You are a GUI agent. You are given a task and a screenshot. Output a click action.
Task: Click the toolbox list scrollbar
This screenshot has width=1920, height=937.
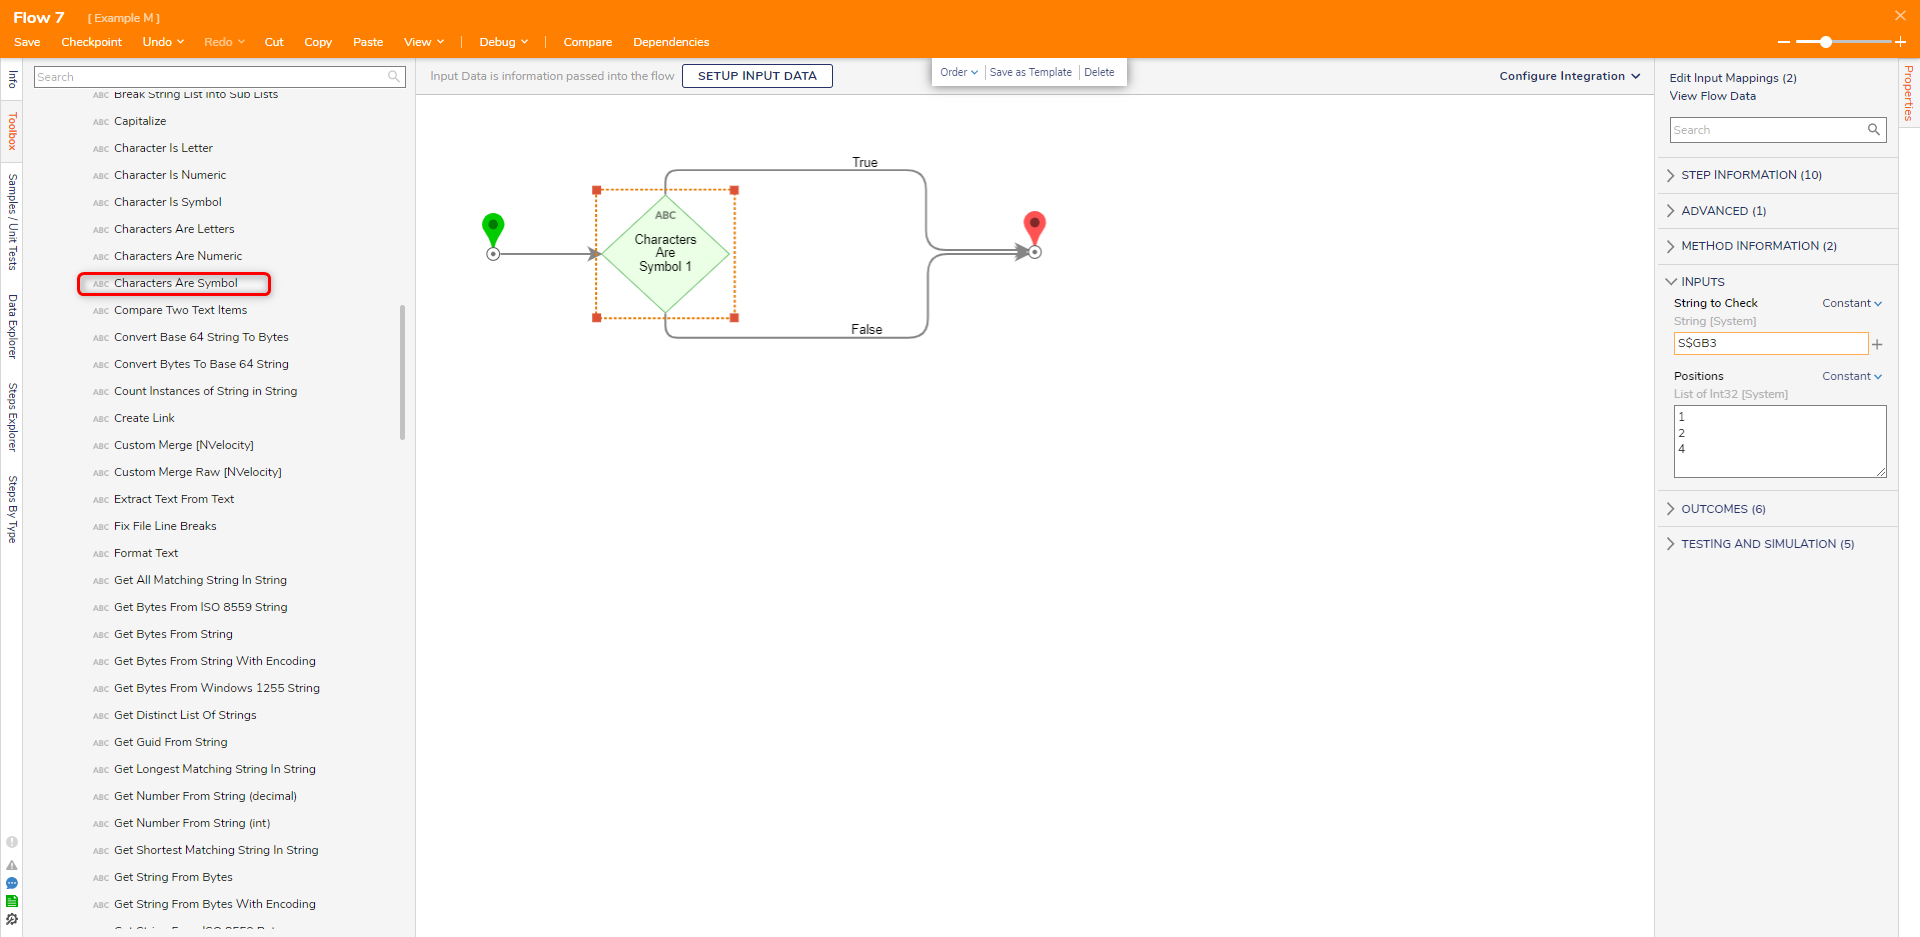pyautogui.click(x=402, y=372)
